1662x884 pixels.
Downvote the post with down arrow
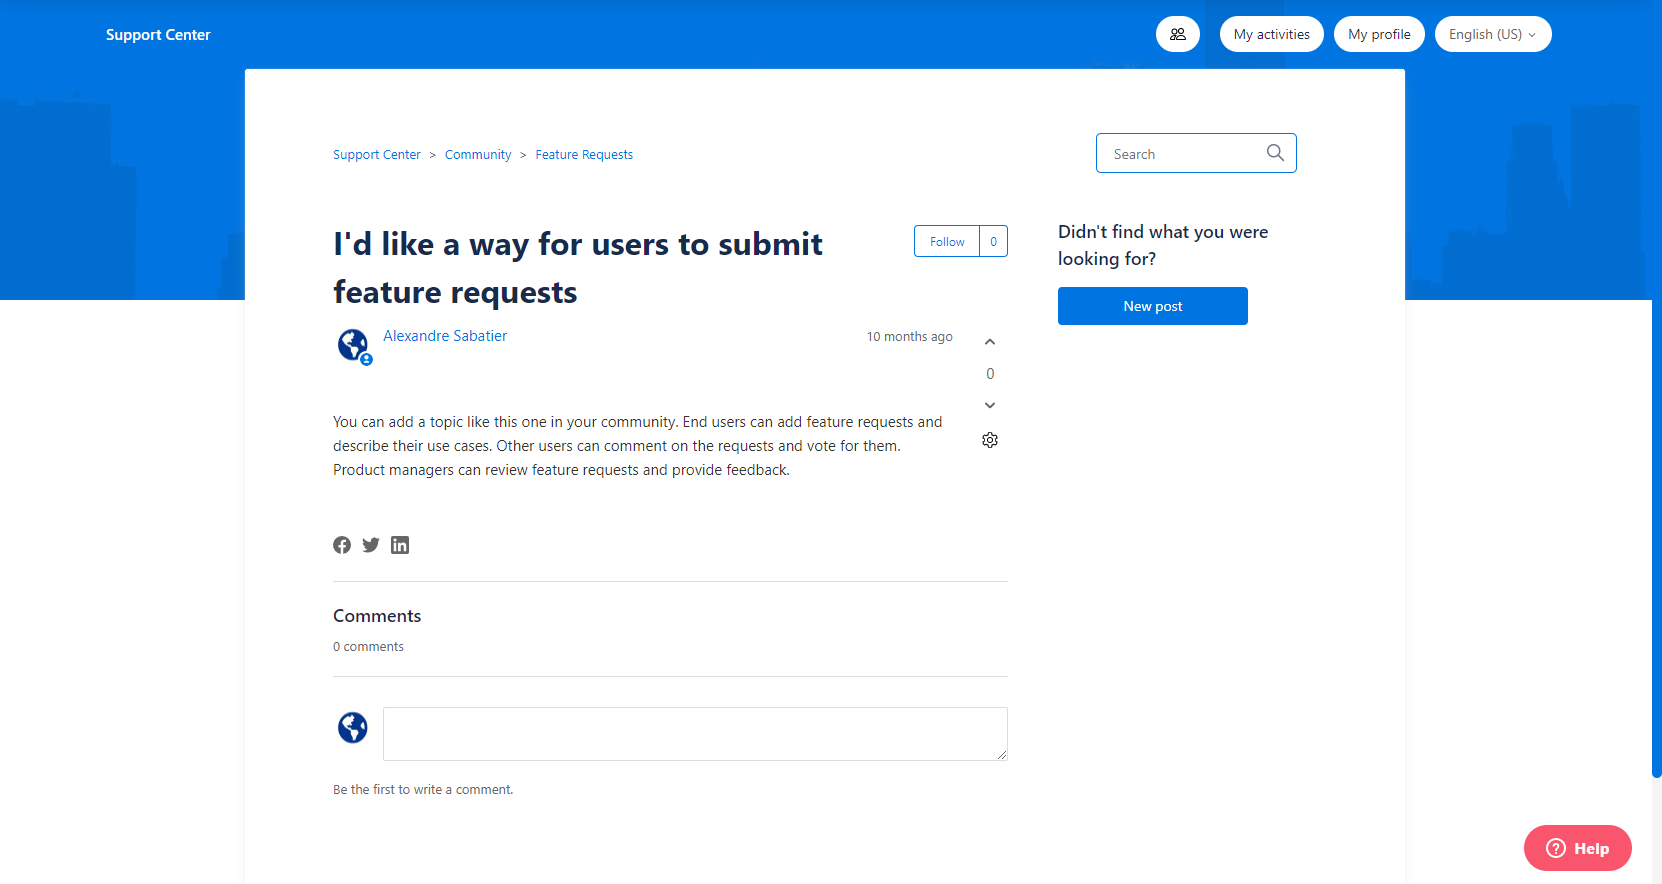(x=990, y=405)
